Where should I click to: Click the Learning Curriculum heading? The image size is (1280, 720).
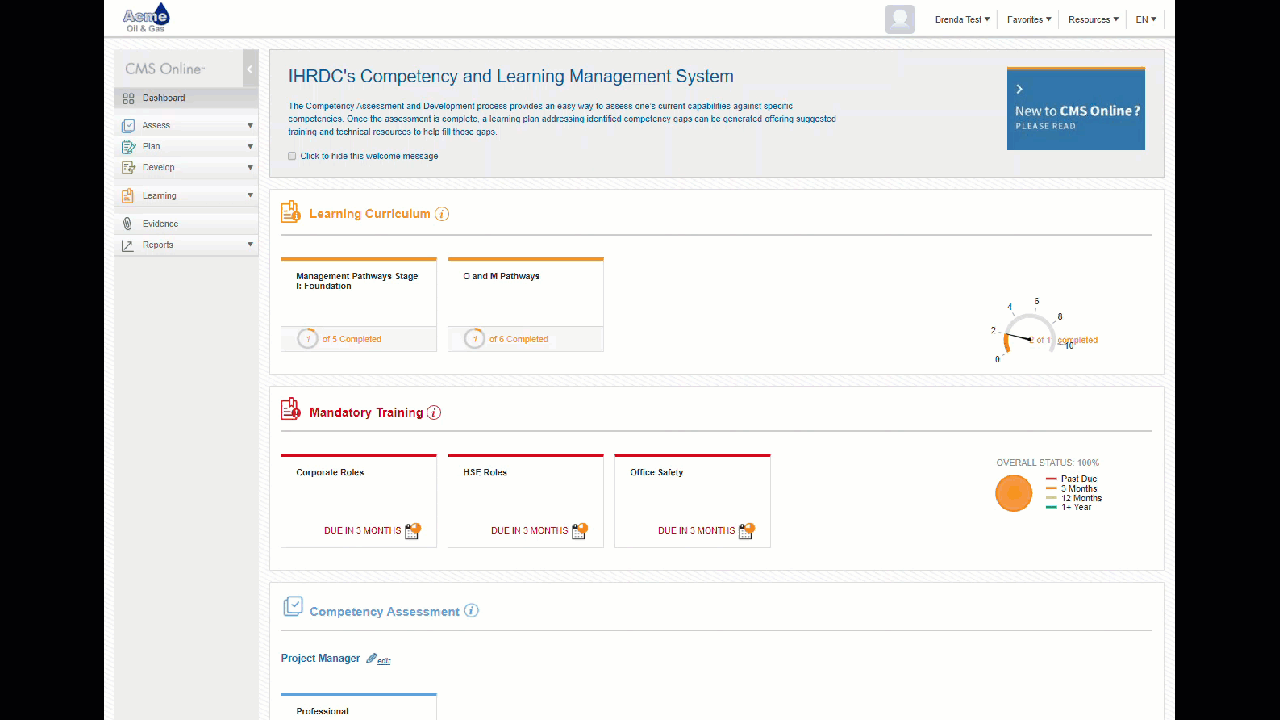point(370,214)
